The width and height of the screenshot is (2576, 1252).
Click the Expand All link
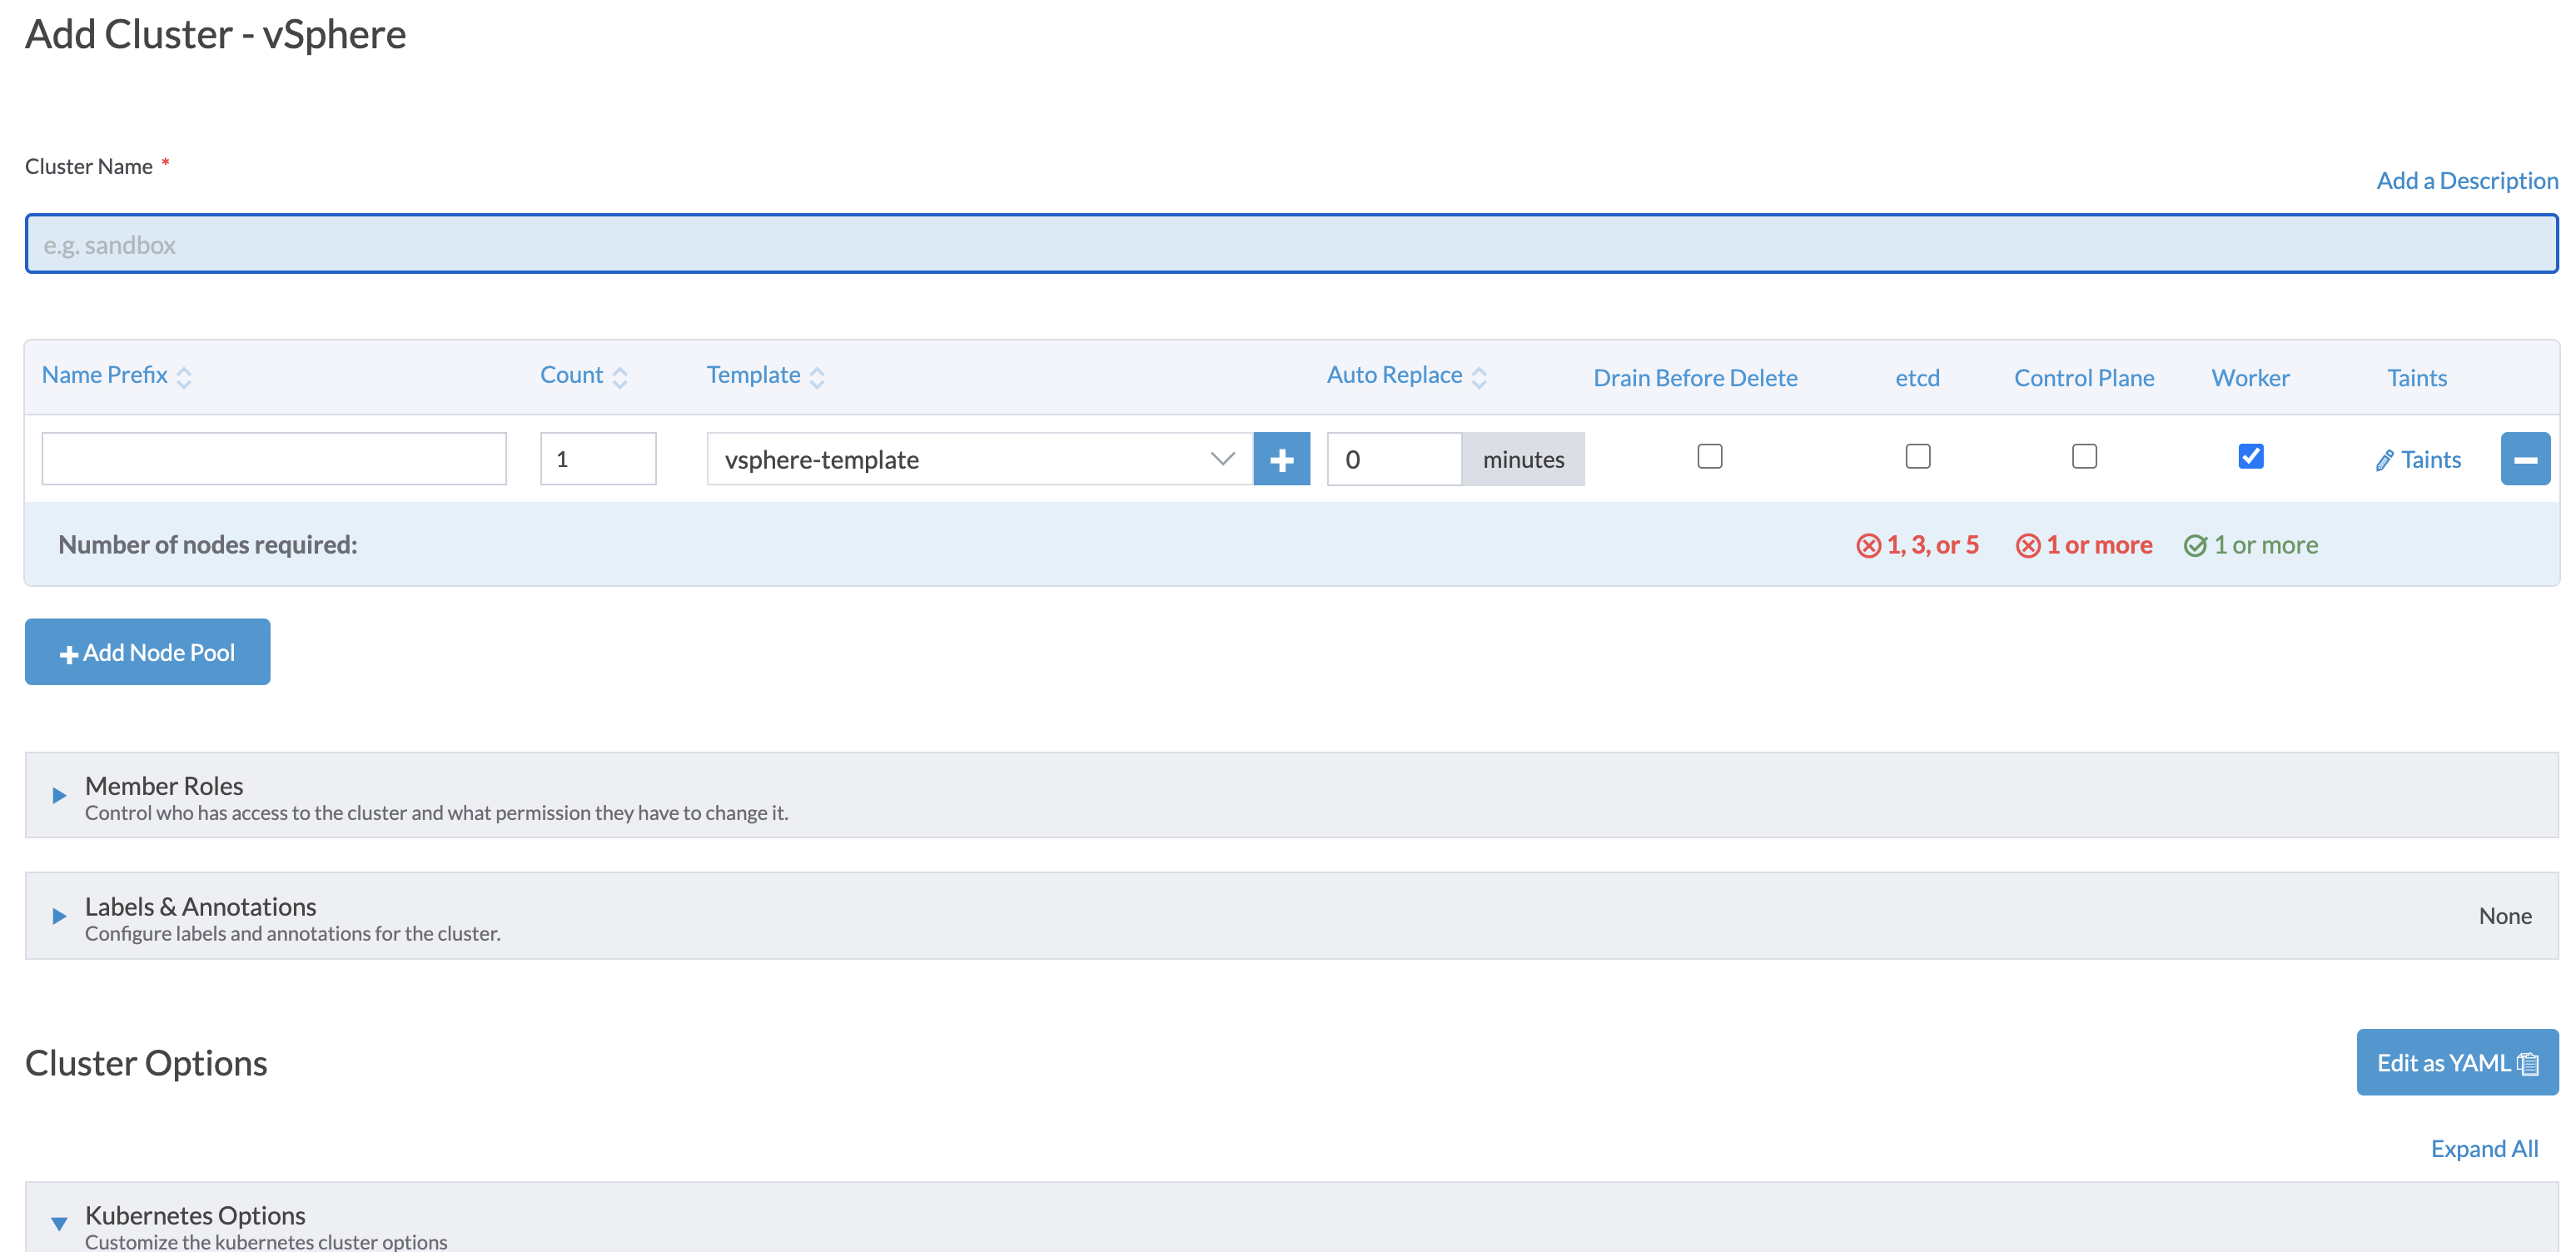click(x=2484, y=1148)
